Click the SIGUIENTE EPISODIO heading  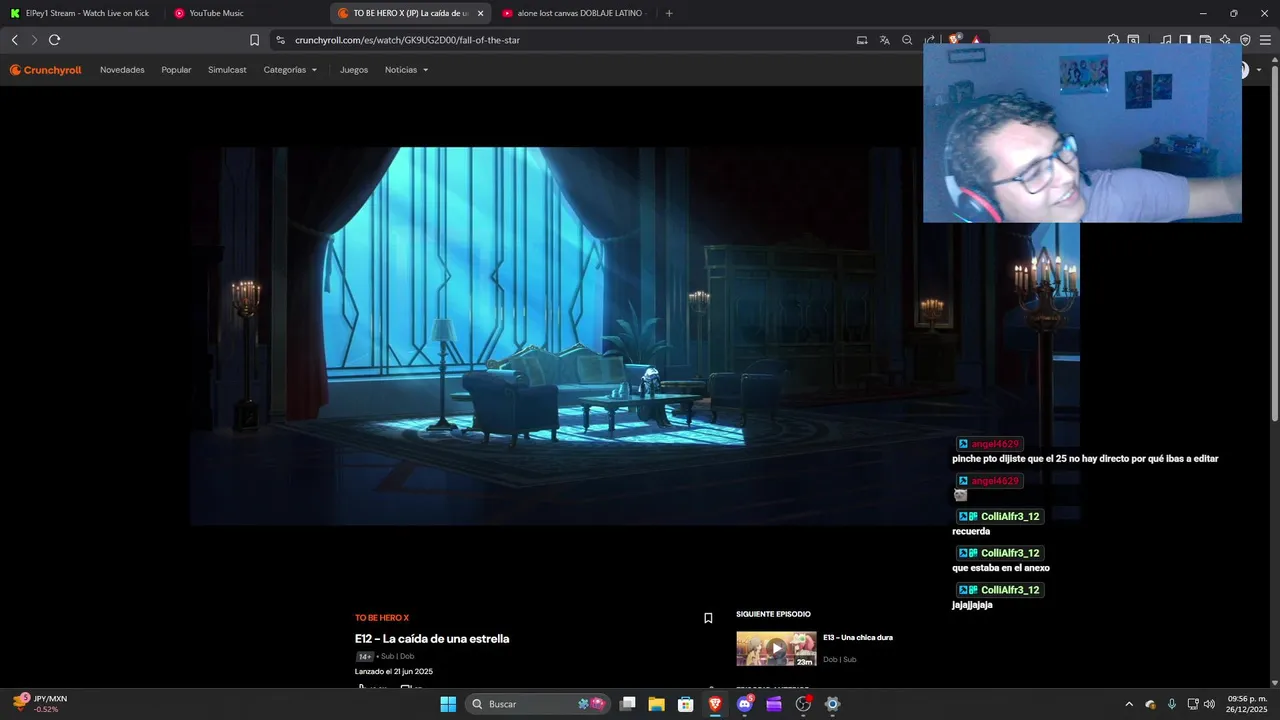coord(773,614)
